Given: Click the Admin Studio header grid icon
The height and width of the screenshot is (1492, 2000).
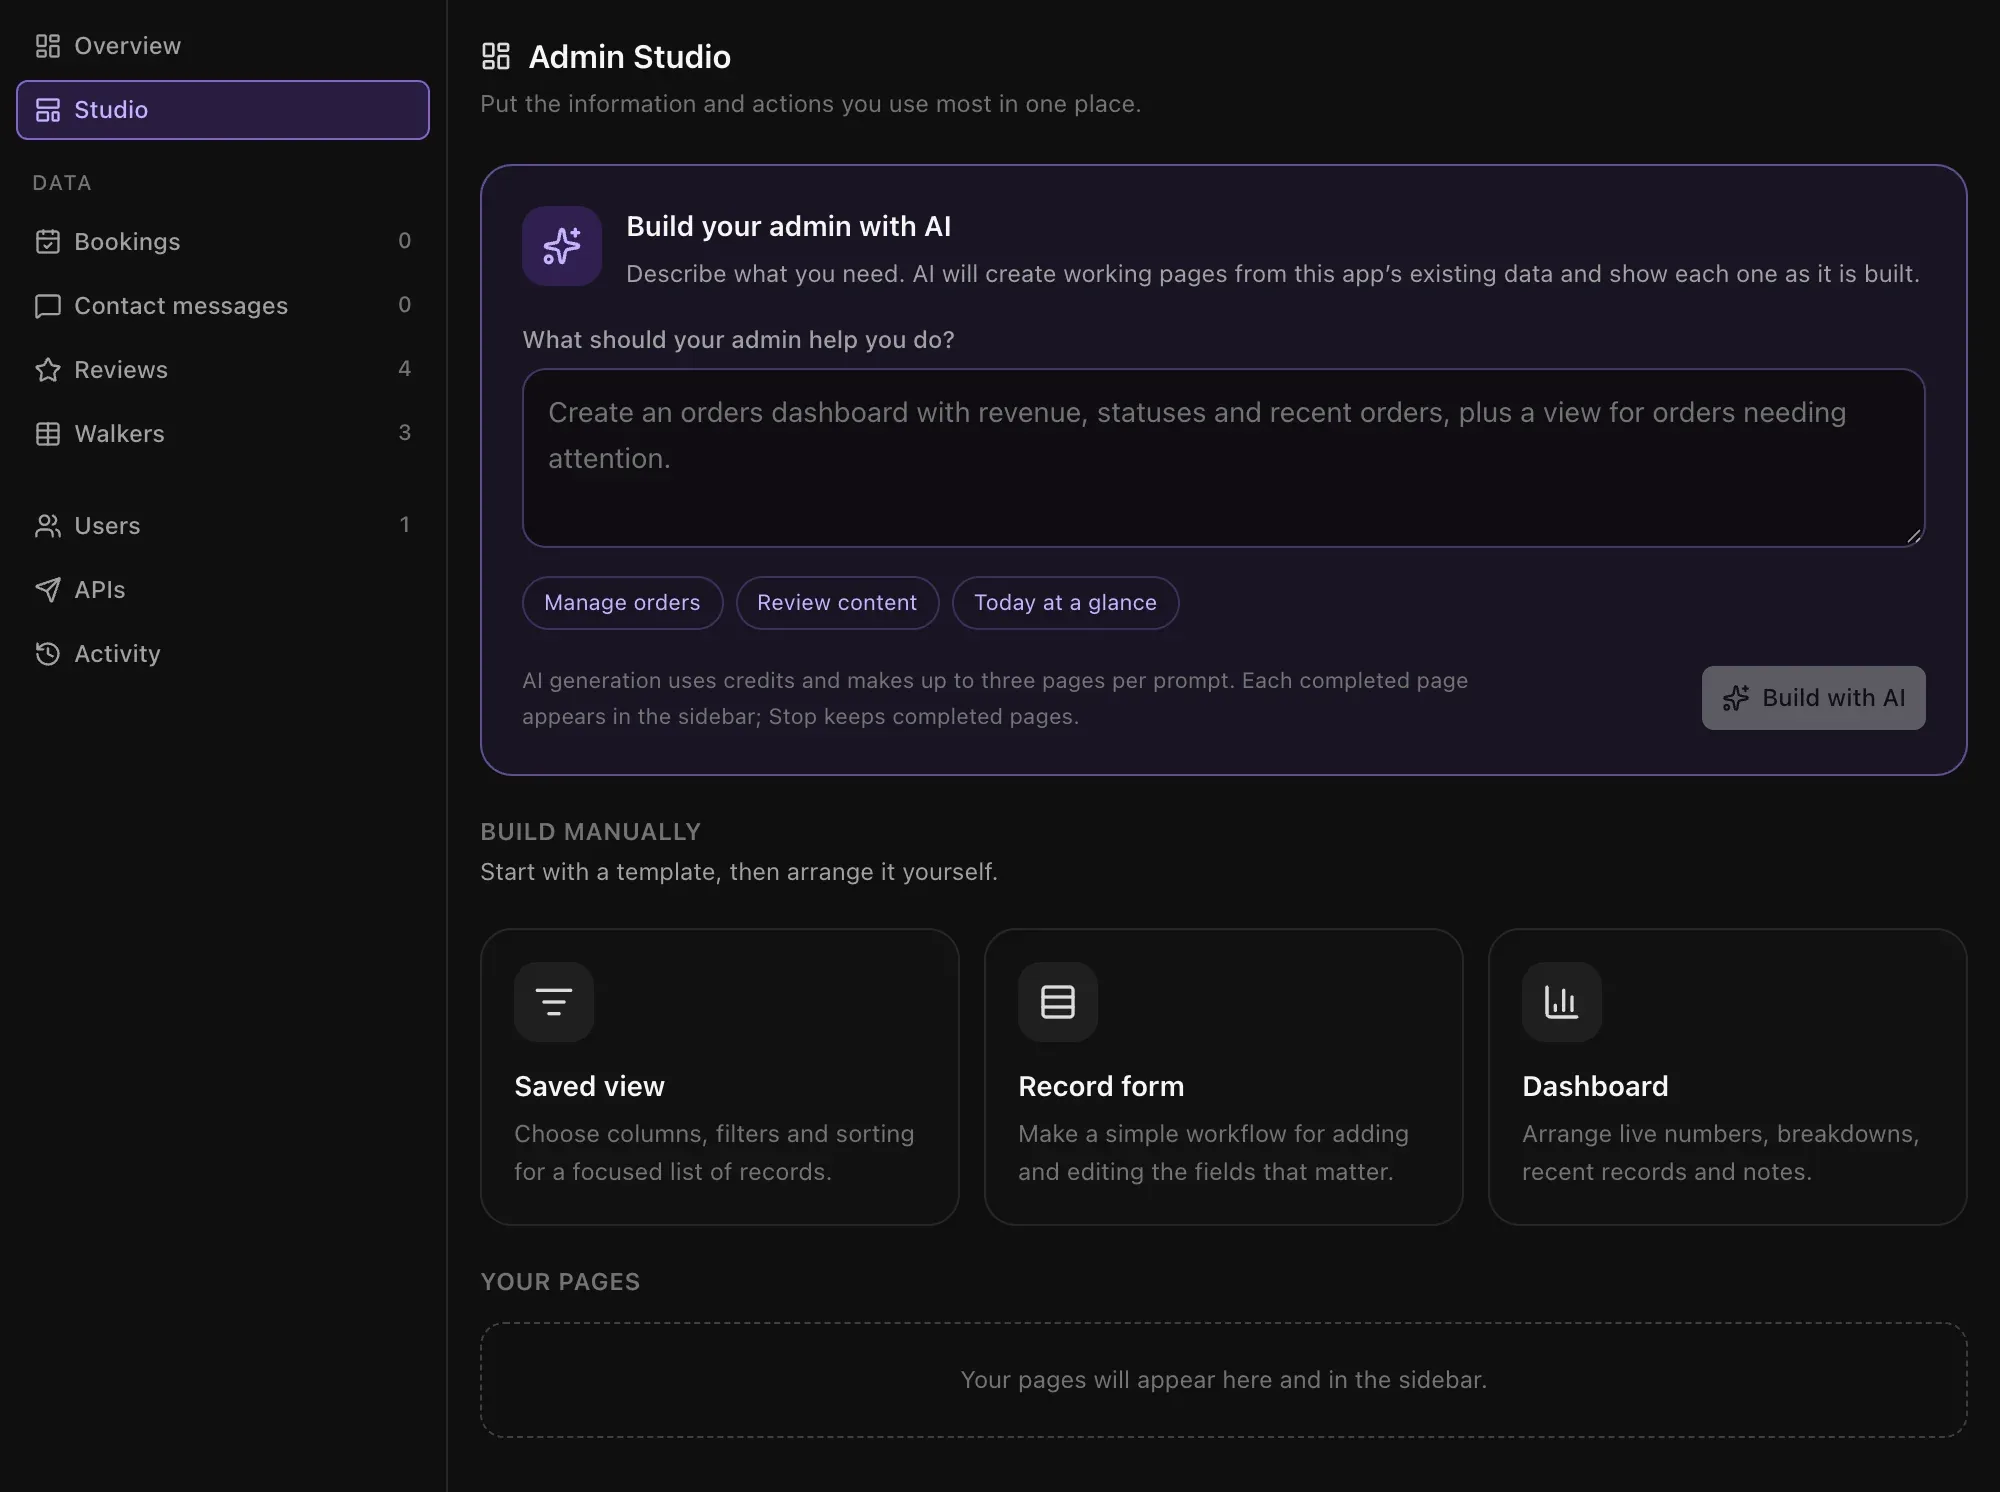Looking at the screenshot, I should click(x=496, y=56).
